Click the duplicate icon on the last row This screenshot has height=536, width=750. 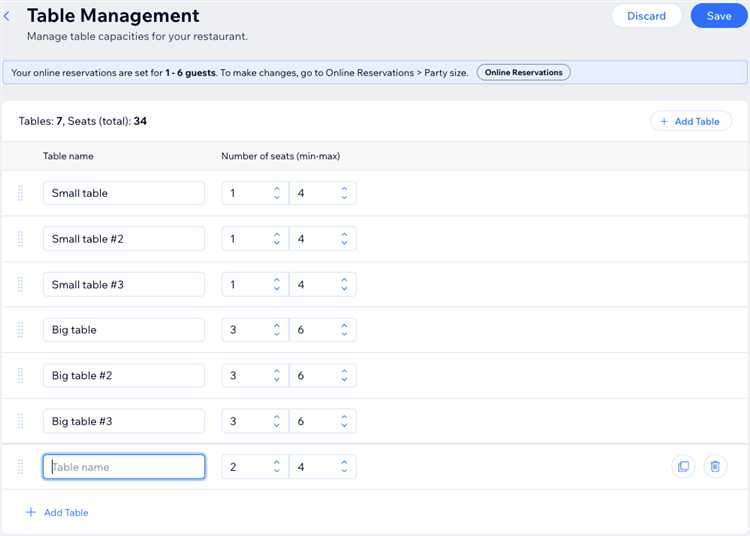[x=683, y=466]
